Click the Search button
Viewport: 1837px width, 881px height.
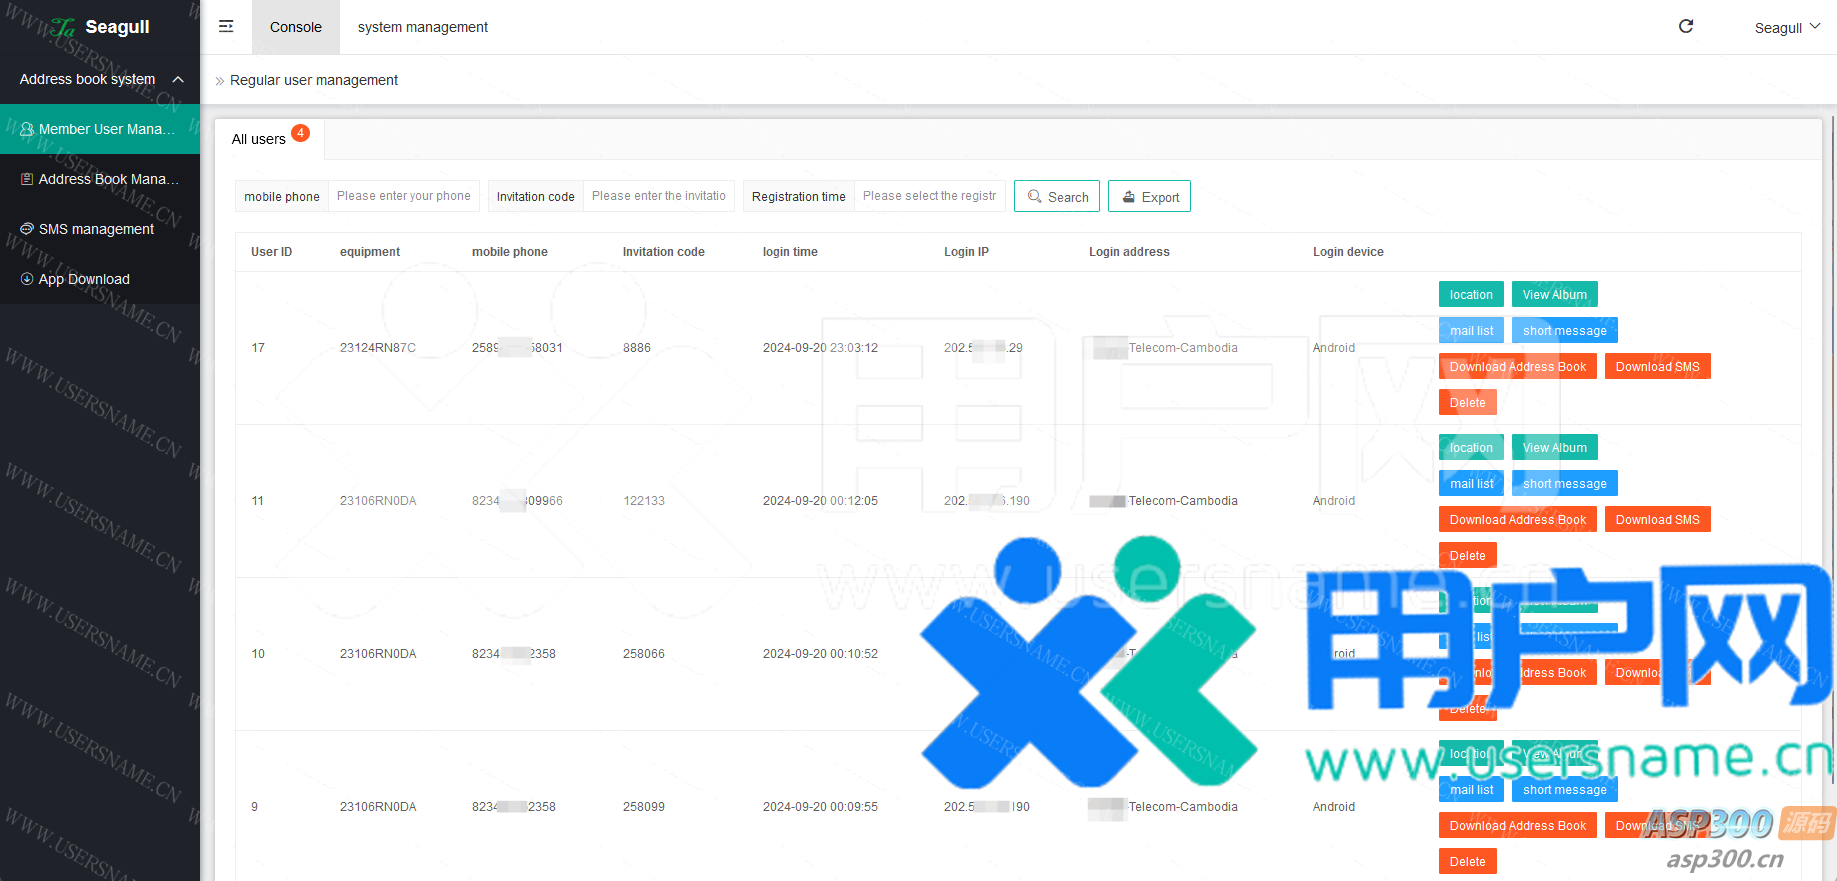(x=1057, y=197)
